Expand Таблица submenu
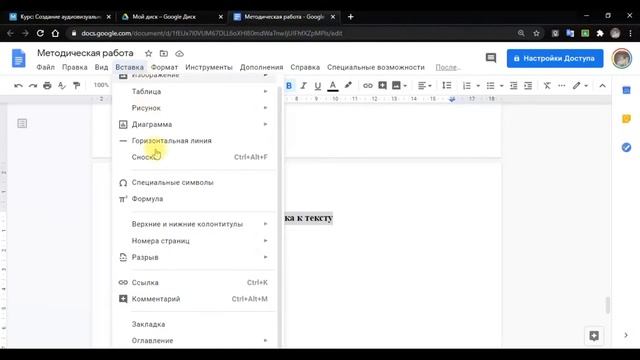The image size is (640, 360). point(194,91)
